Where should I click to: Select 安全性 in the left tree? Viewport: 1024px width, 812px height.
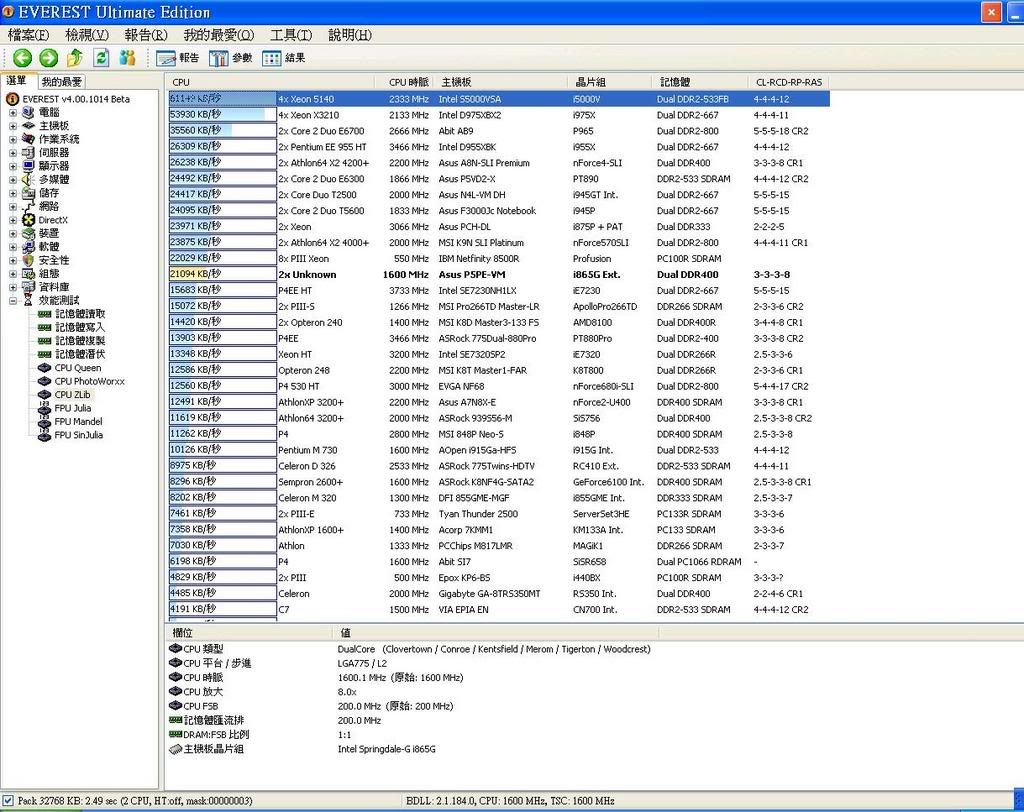coord(54,260)
